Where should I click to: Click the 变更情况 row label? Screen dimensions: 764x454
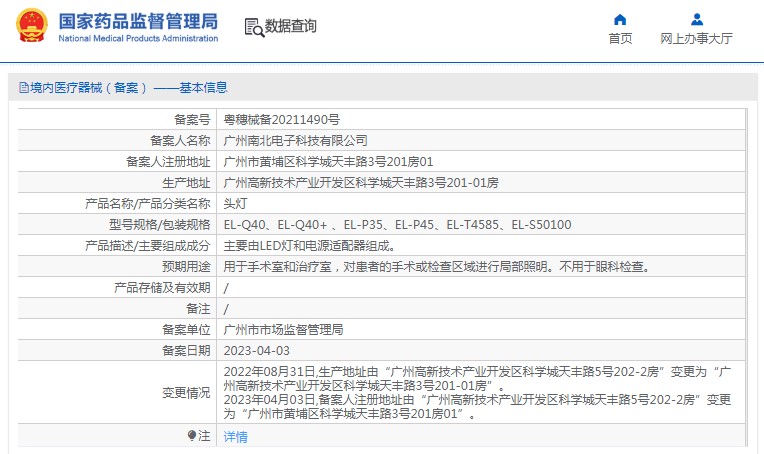pyautogui.click(x=186, y=393)
